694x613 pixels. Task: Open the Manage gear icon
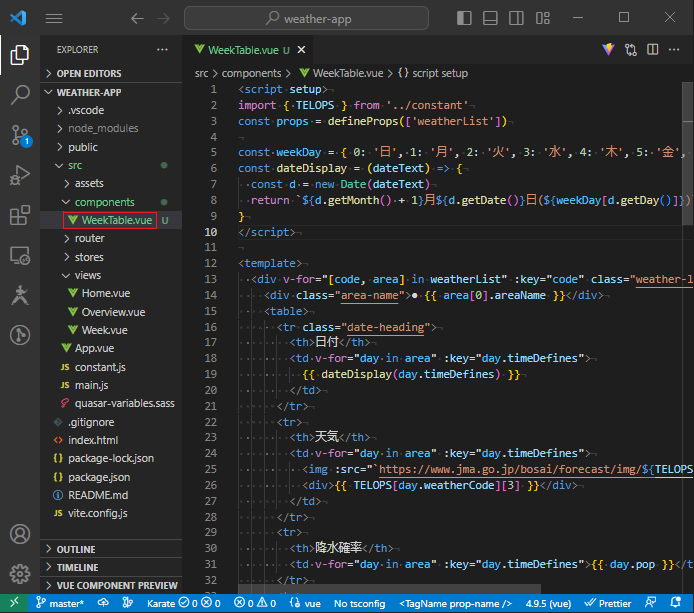coord(20,574)
